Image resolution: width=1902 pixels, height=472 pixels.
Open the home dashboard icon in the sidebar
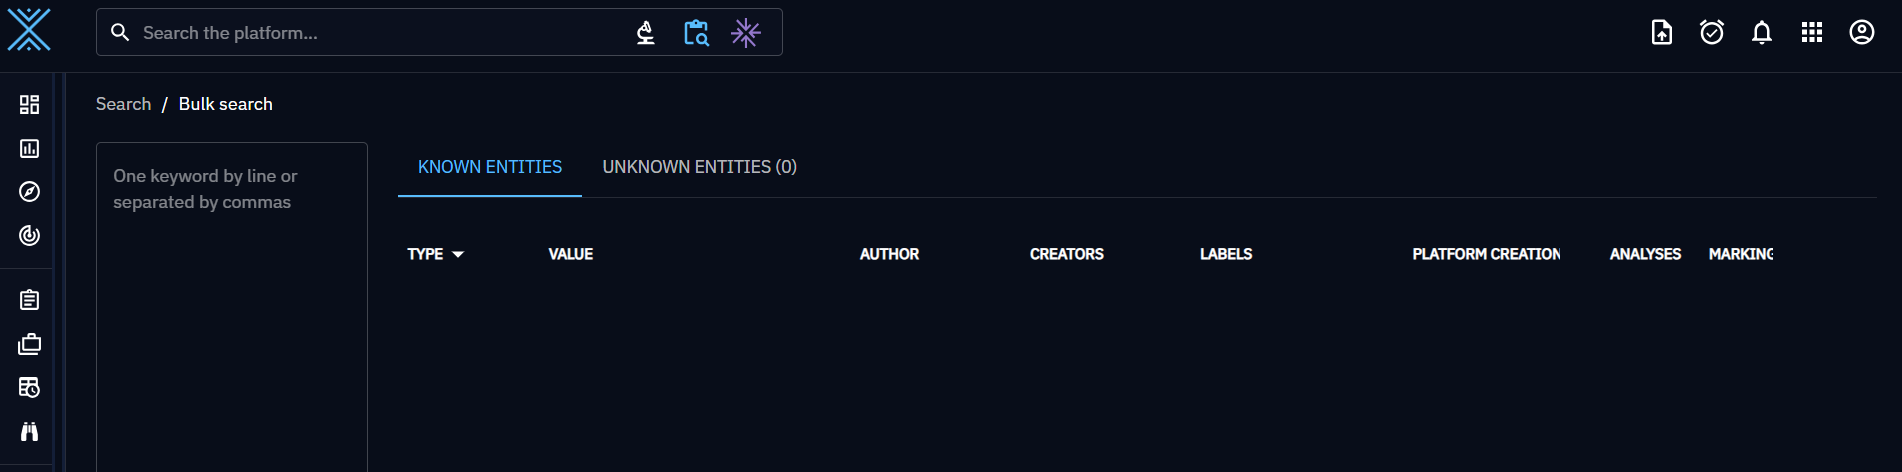(x=30, y=105)
